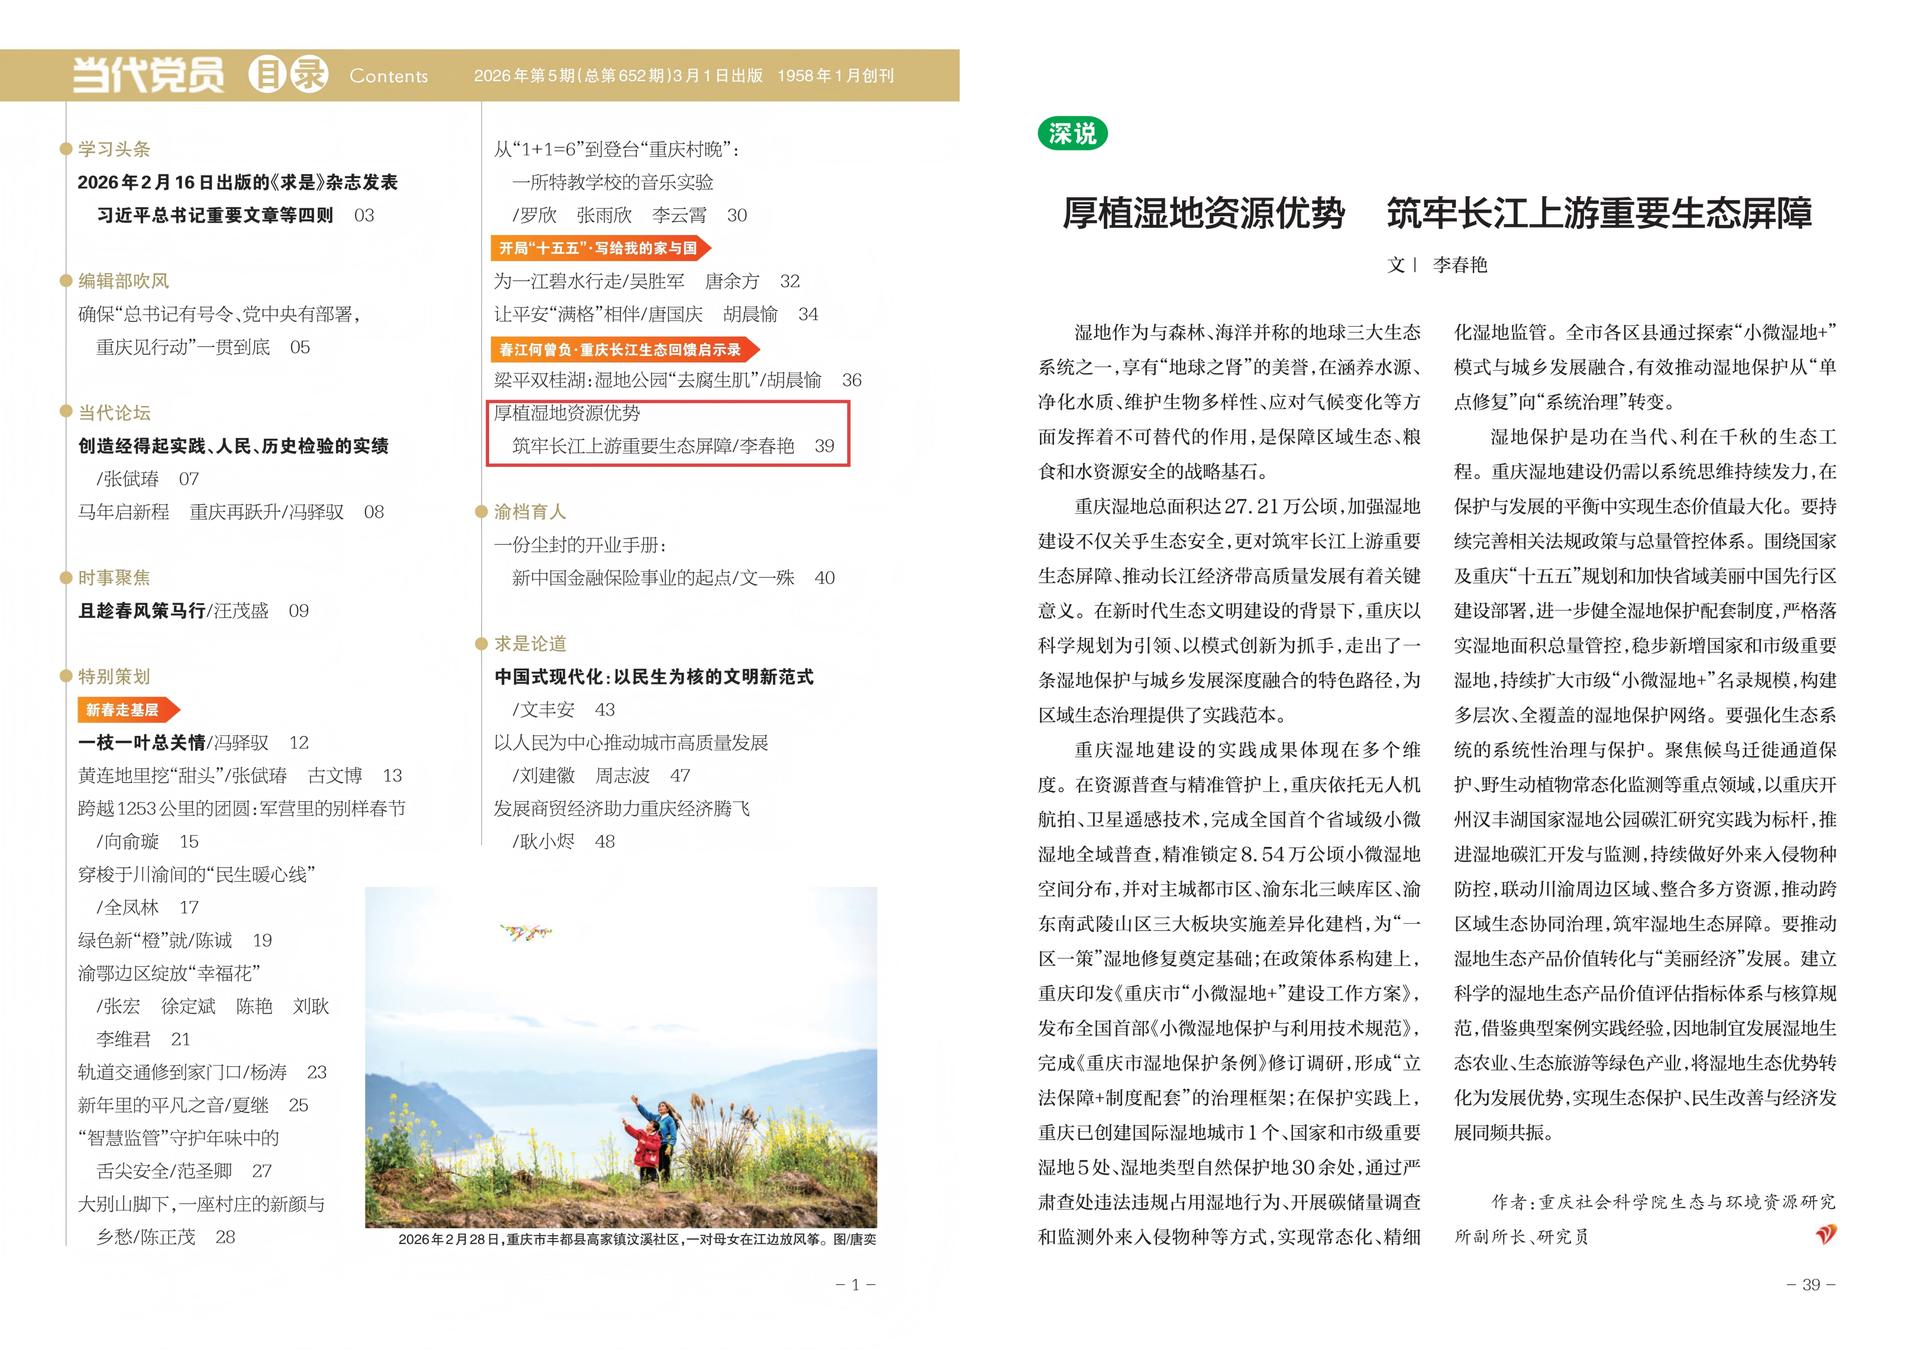Click the bullet dot beside 学习头条

click(67, 150)
